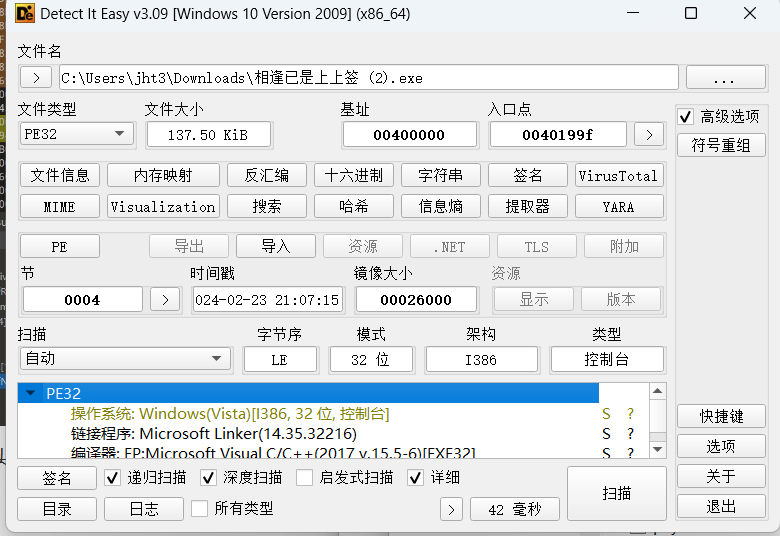780x536 pixels.
Task: Open file browser with the '...' button
Action: pyautogui.click(x=726, y=78)
